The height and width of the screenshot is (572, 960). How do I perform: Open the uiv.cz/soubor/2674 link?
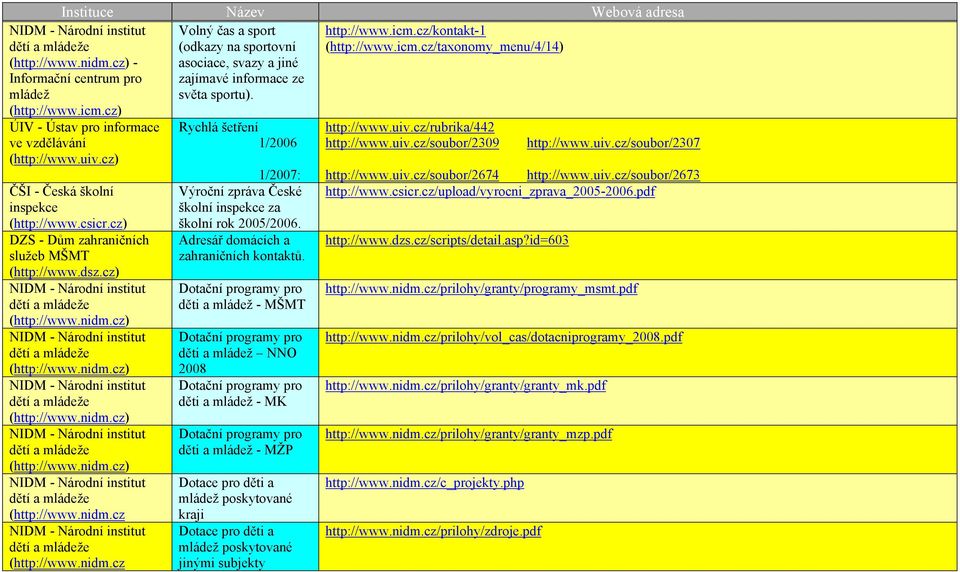(x=412, y=175)
